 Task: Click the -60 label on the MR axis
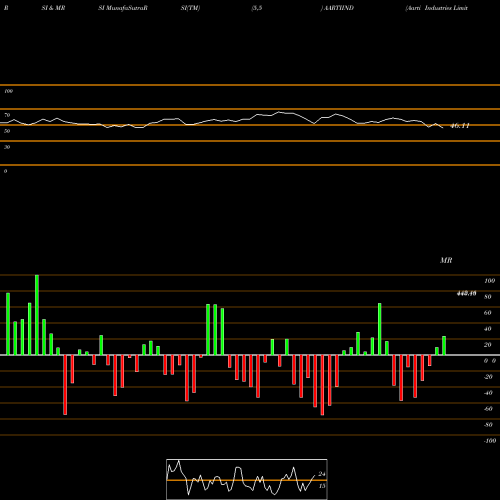click(x=488, y=409)
